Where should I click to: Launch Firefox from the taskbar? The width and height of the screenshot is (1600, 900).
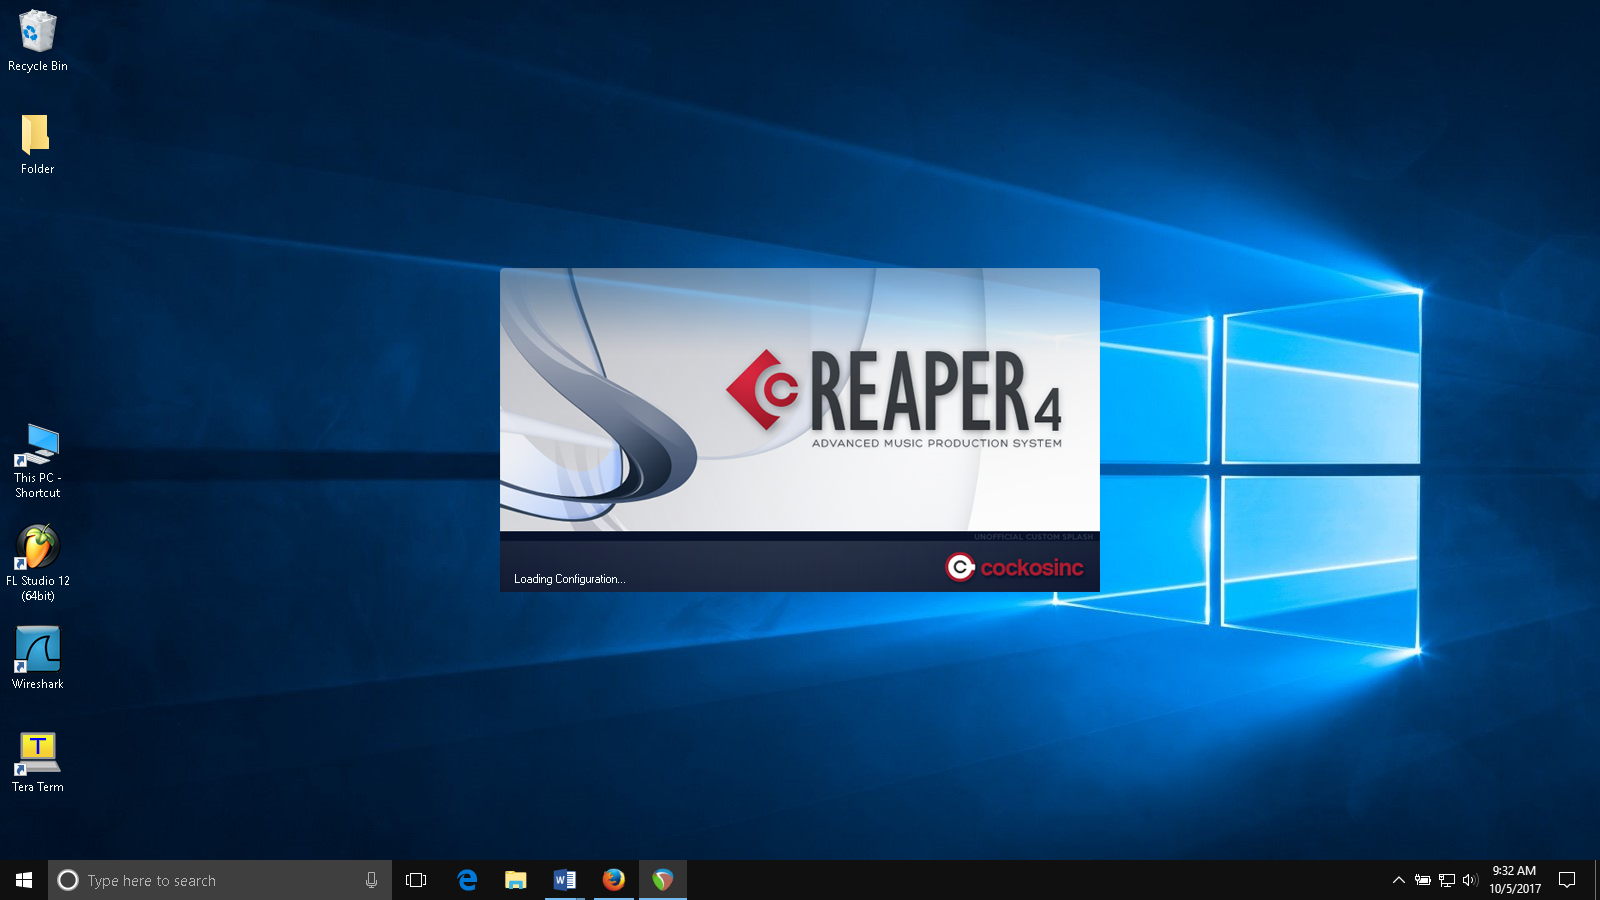[613, 880]
